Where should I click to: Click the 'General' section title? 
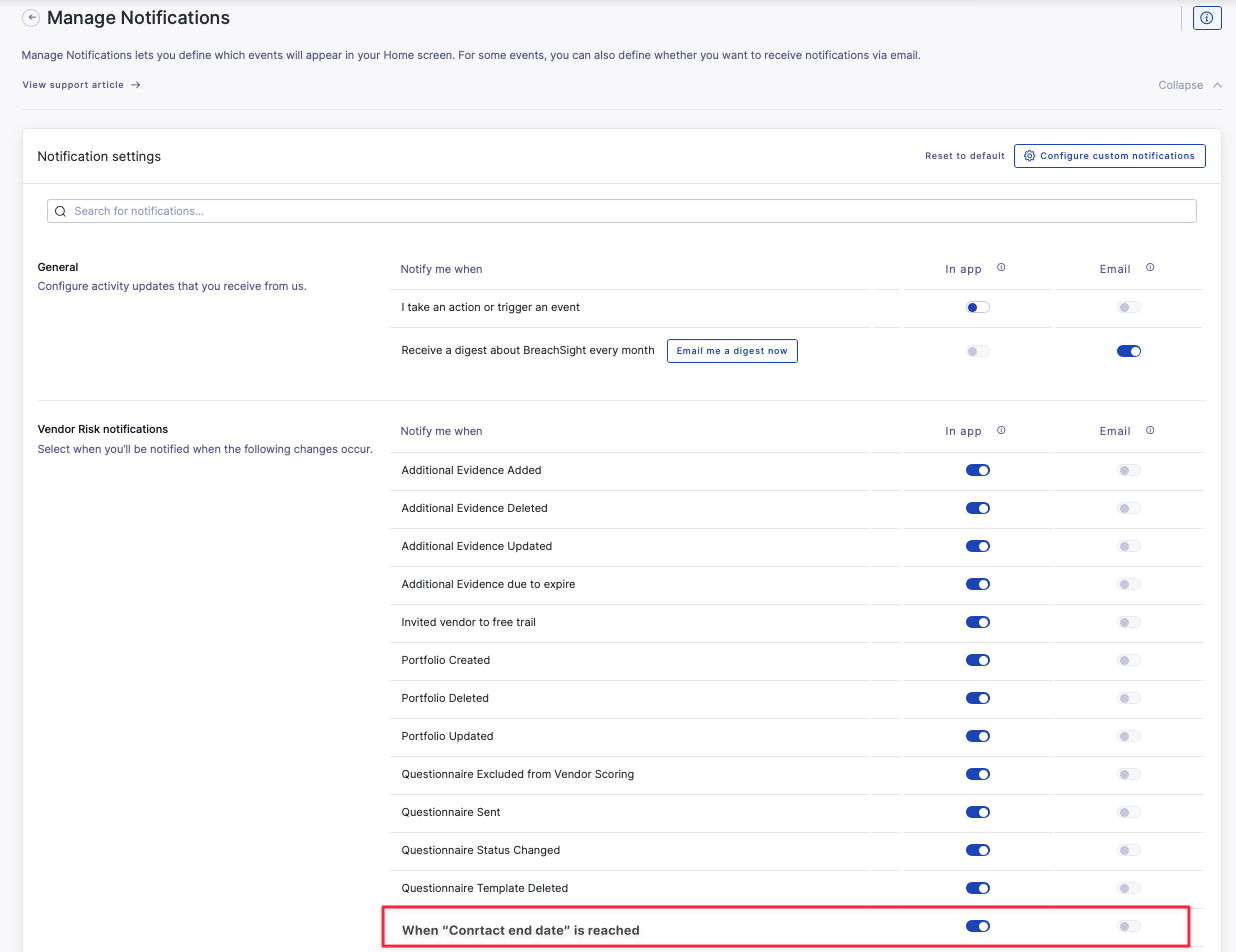point(58,267)
